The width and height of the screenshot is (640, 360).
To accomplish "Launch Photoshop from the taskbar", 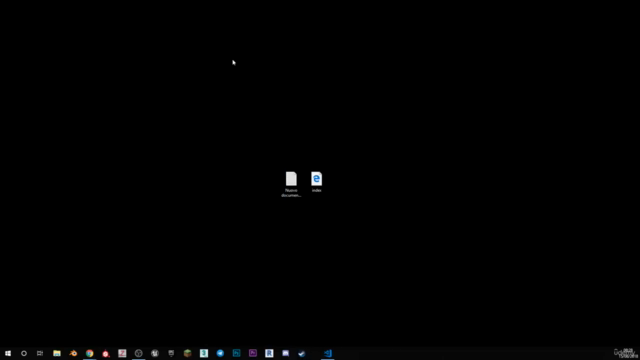I will pos(236,353).
